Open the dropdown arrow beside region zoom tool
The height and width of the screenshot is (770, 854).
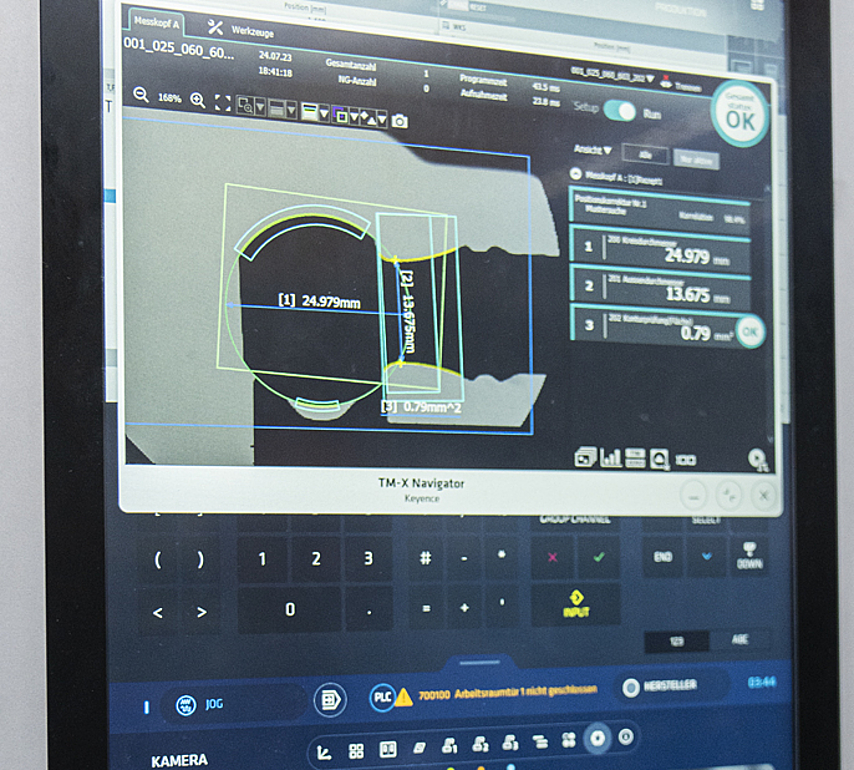coord(260,107)
